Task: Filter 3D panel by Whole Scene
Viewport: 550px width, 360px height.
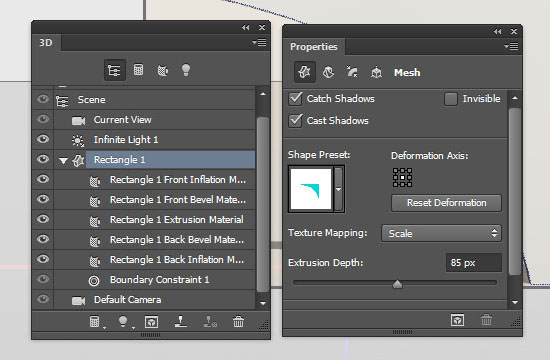Action: (115, 70)
